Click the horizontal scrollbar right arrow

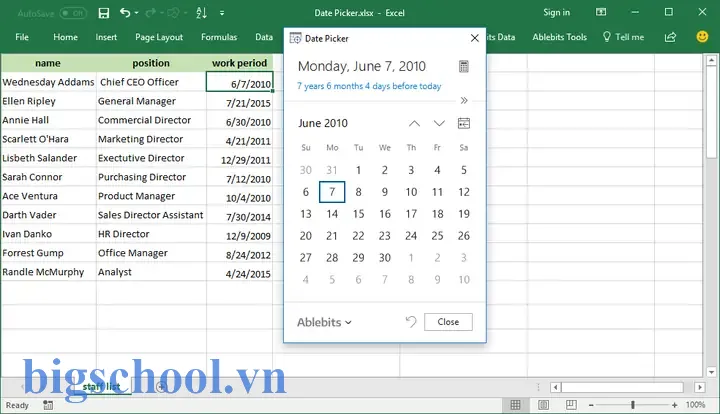click(699, 387)
